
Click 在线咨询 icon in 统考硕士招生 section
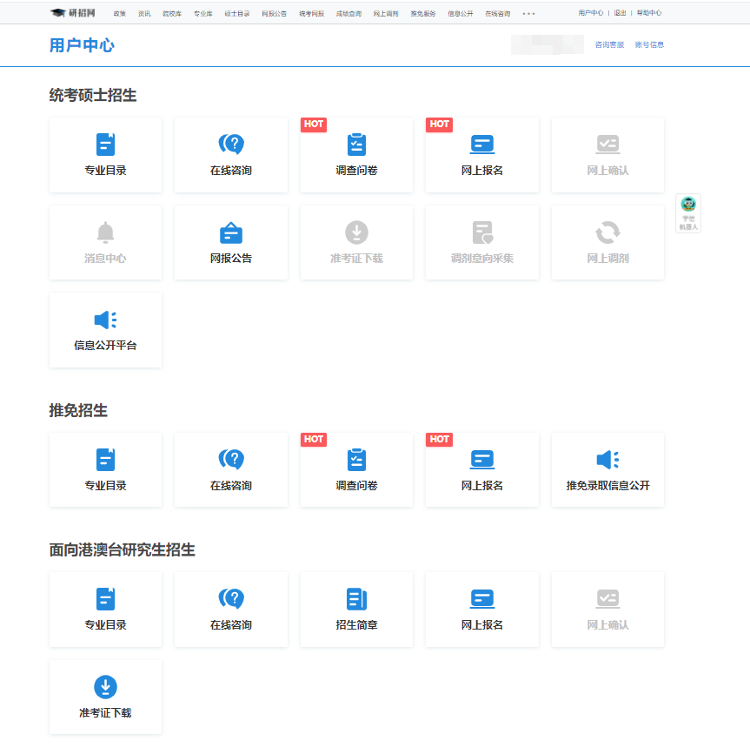(x=231, y=145)
